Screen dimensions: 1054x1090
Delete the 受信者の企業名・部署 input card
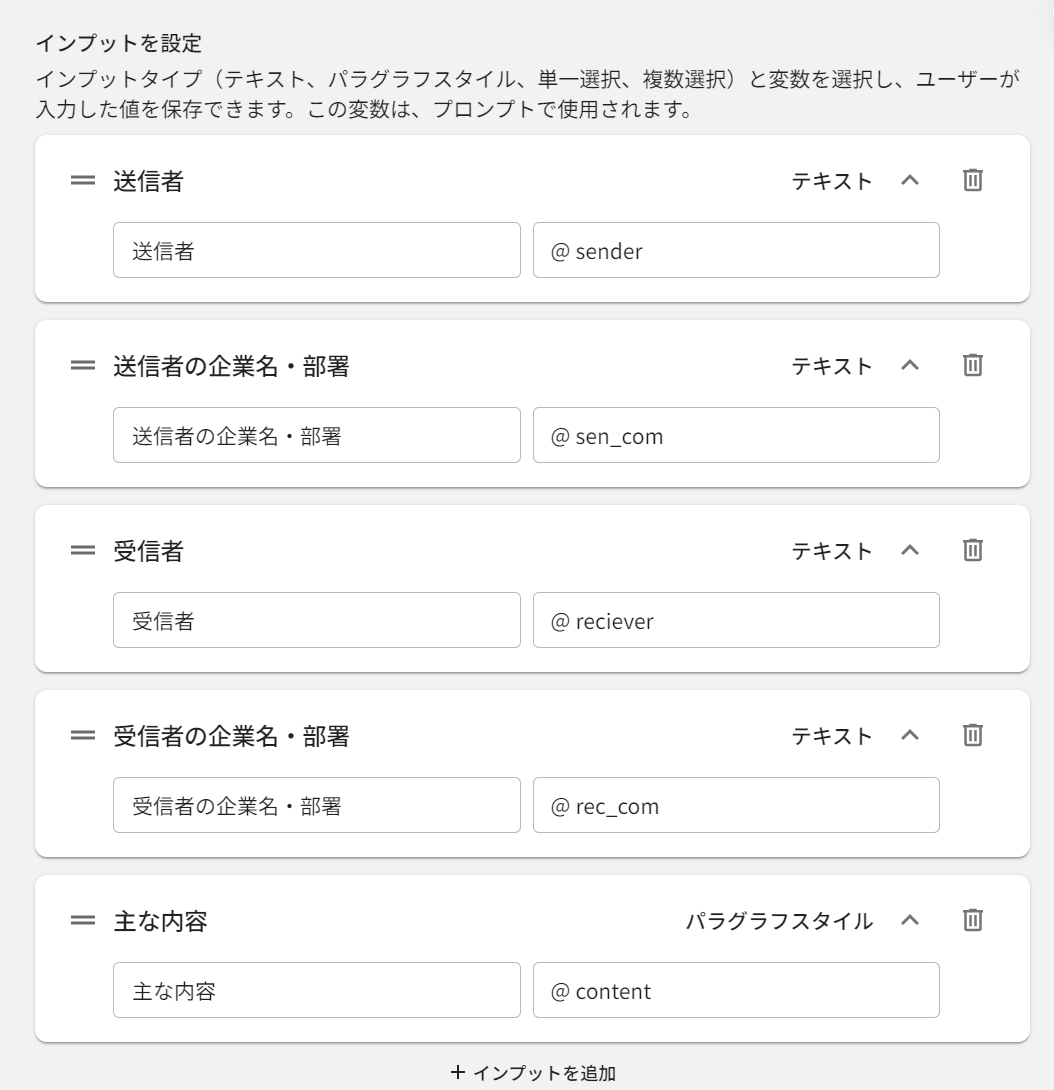(x=972, y=736)
